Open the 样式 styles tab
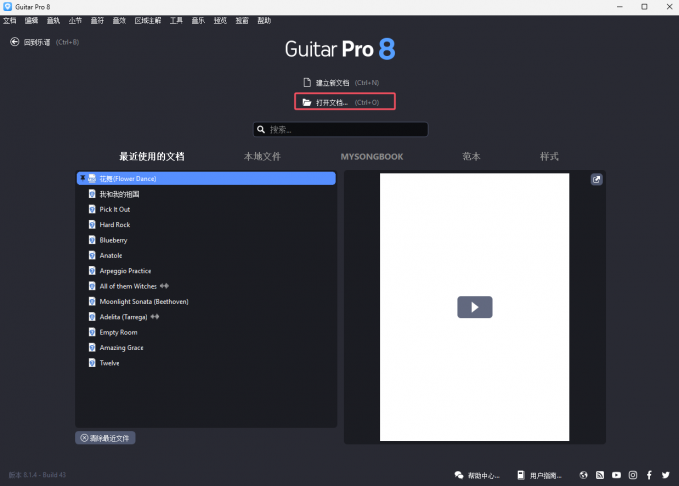 coord(549,156)
